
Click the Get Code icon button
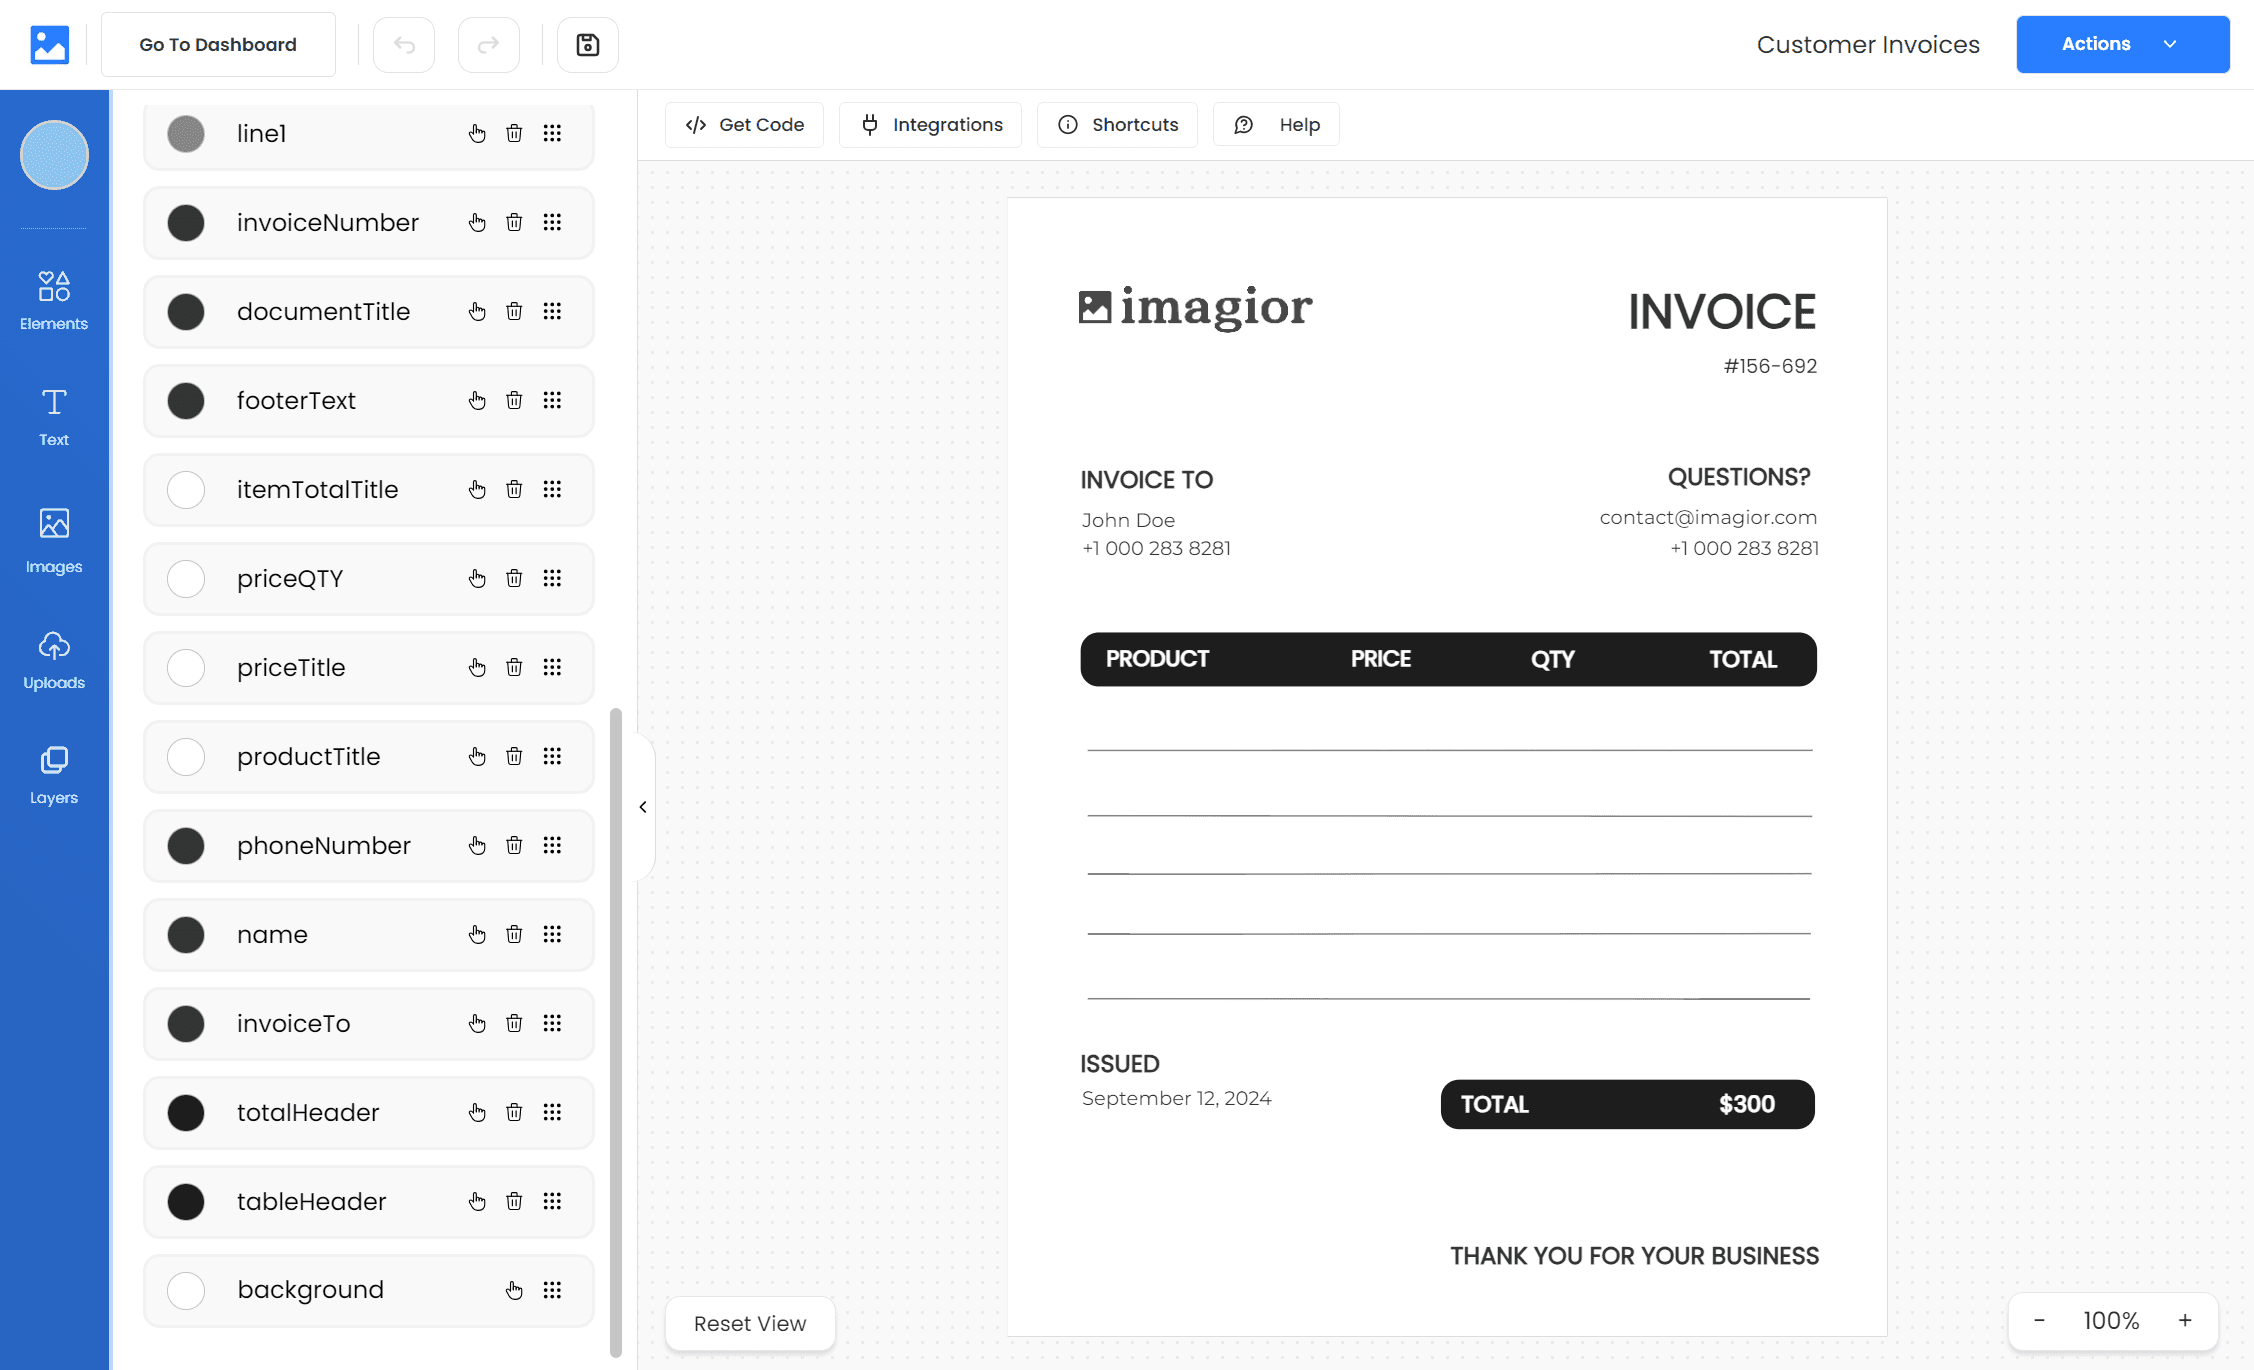click(x=696, y=124)
